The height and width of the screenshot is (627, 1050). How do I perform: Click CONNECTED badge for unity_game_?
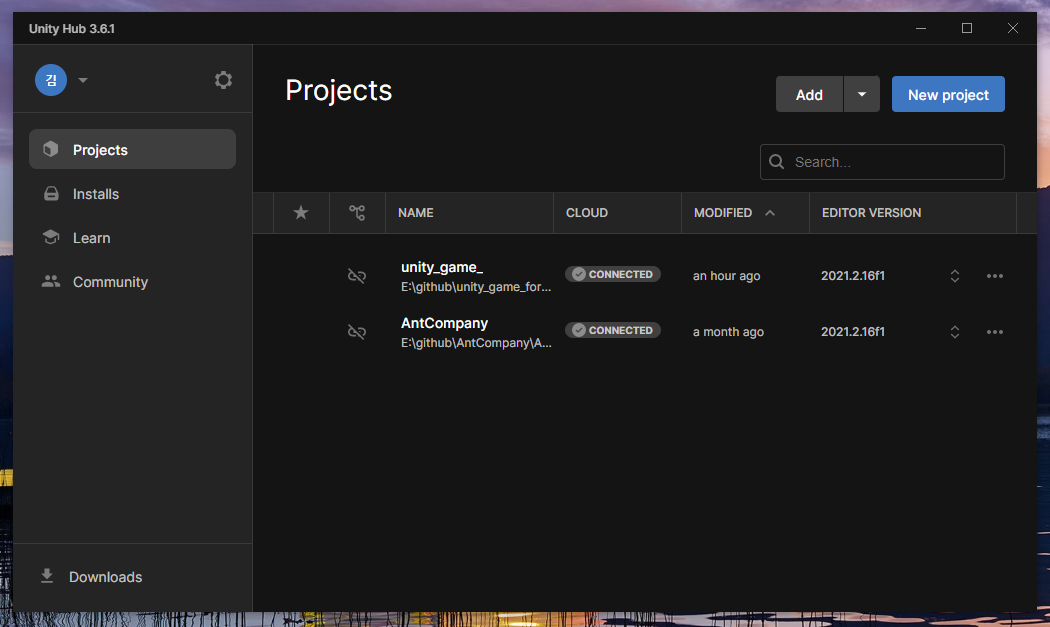click(613, 275)
